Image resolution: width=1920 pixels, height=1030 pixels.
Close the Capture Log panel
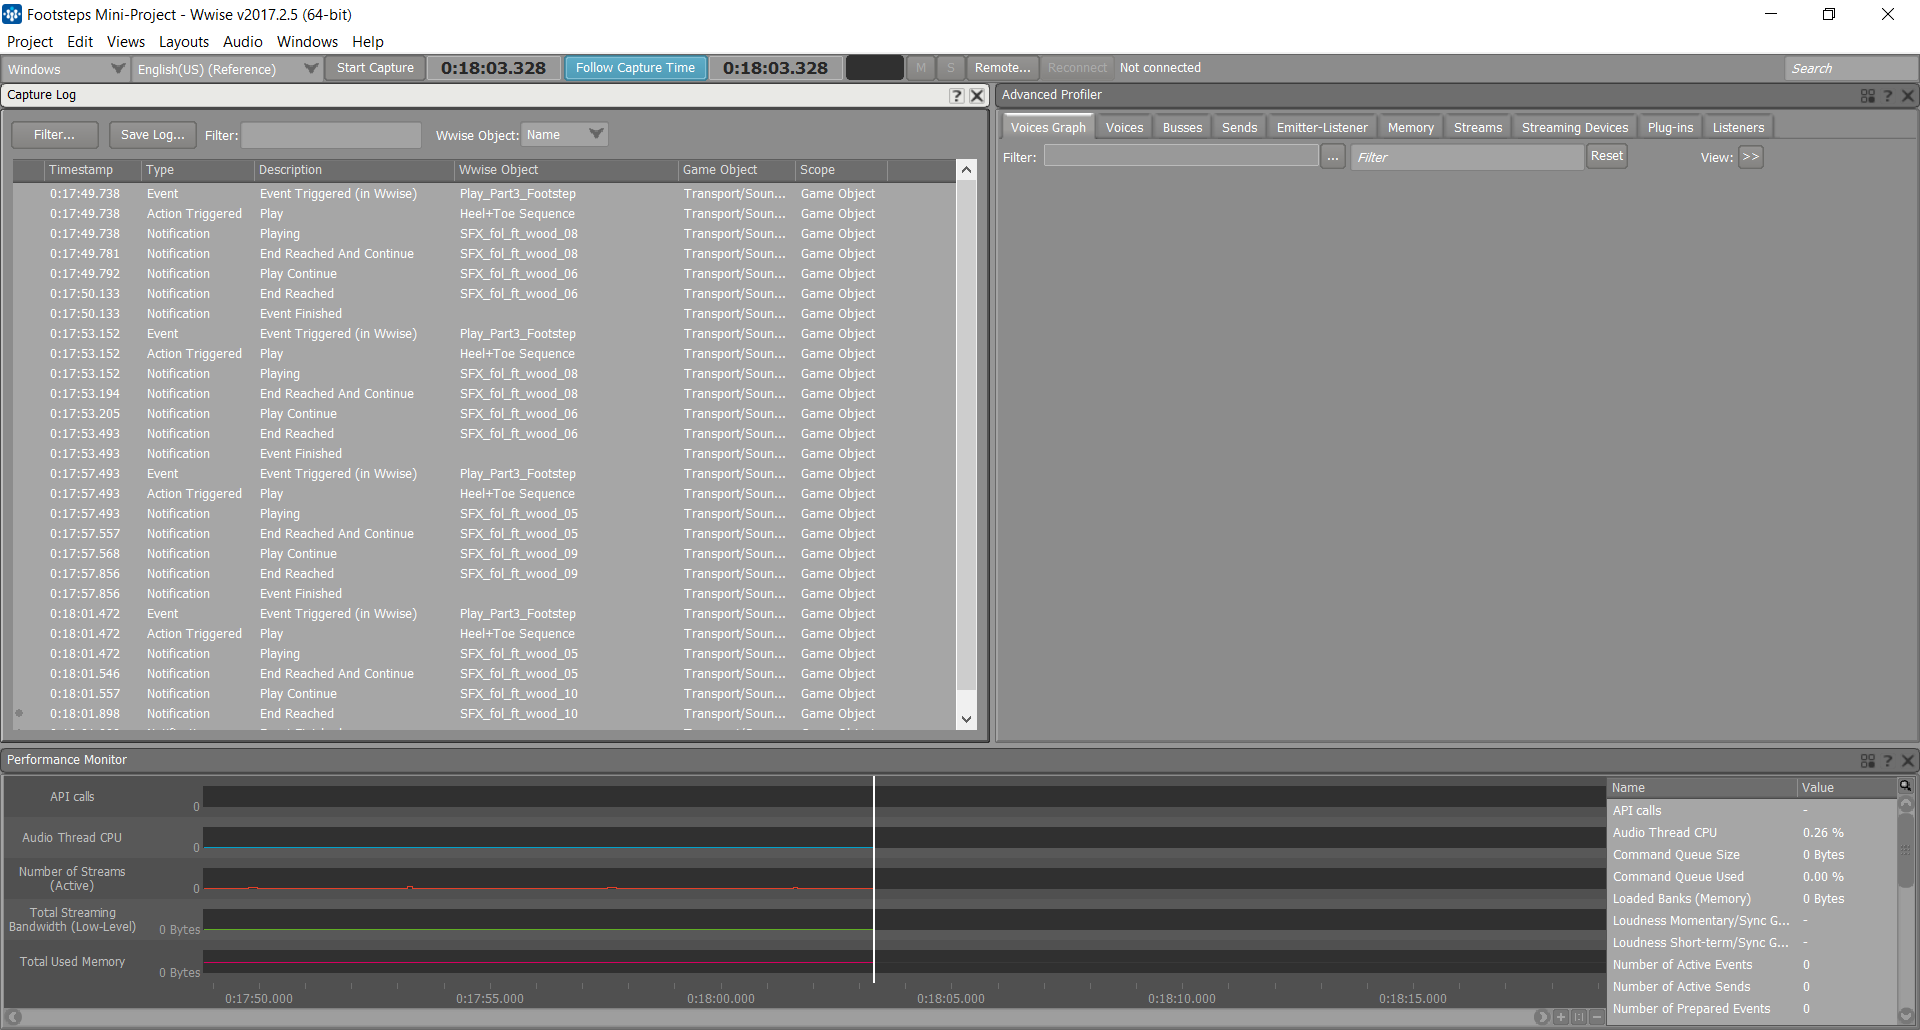click(x=977, y=95)
